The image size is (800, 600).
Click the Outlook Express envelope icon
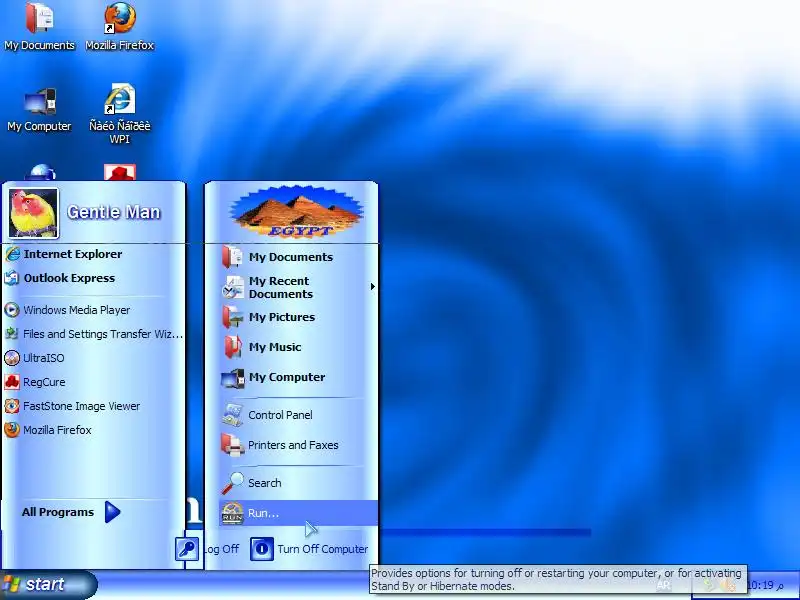(x=12, y=278)
